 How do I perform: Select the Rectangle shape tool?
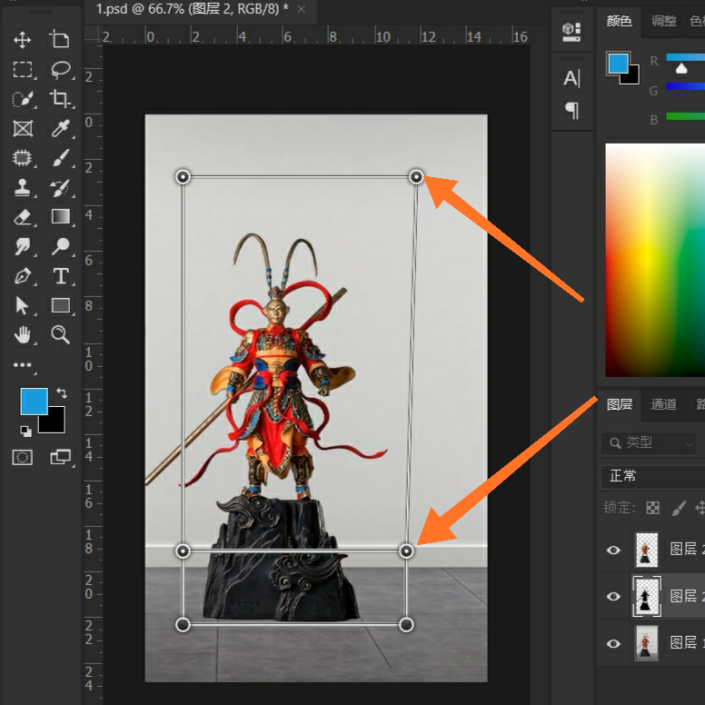click(61, 305)
